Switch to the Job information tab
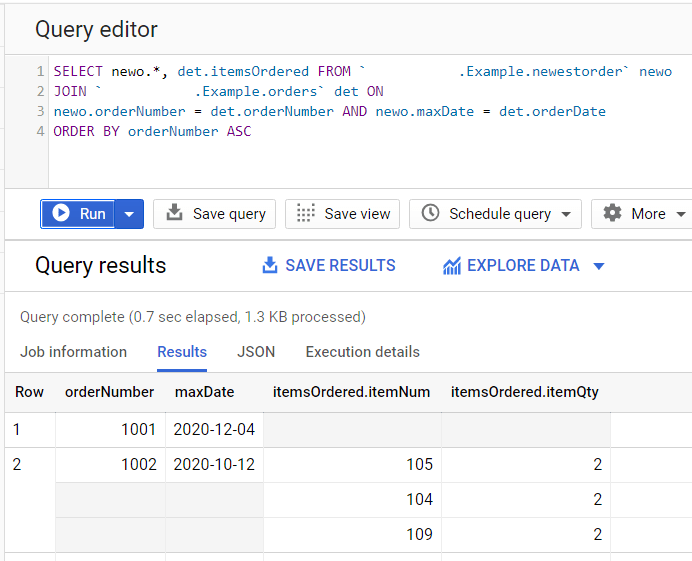This screenshot has width=692, height=561. coord(73,352)
